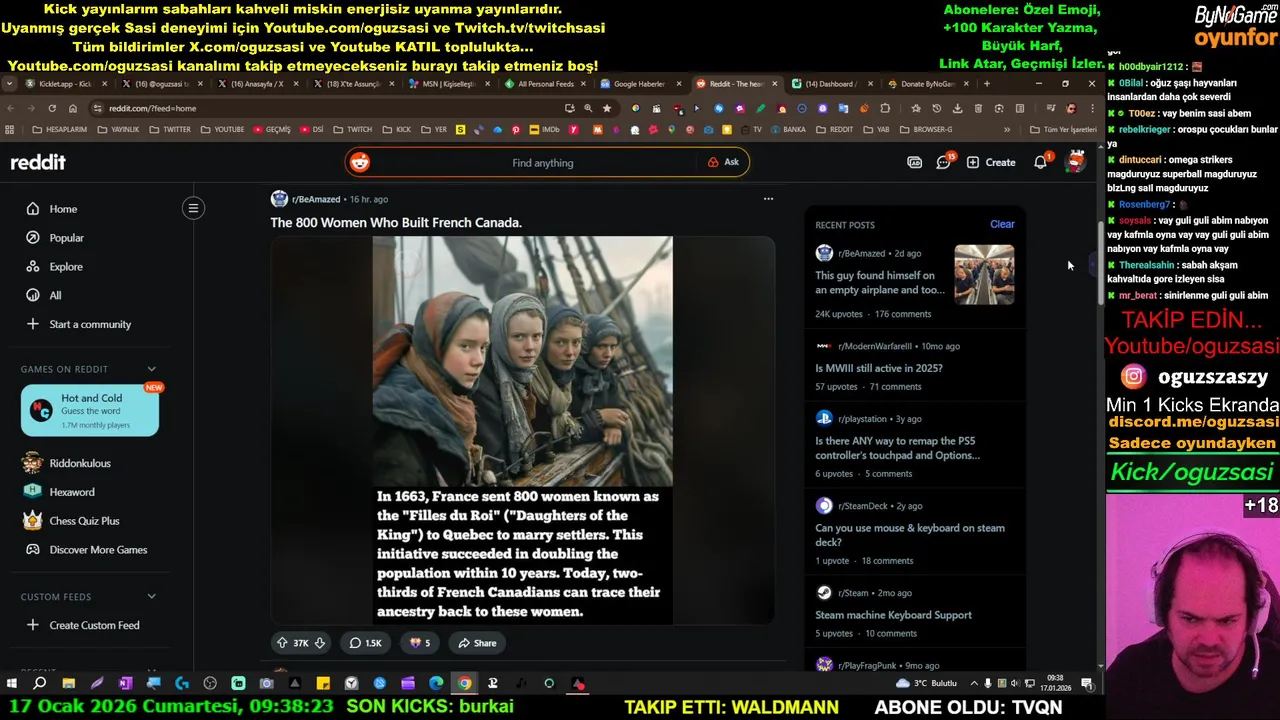Bookmark this page with star icon

(606, 108)
